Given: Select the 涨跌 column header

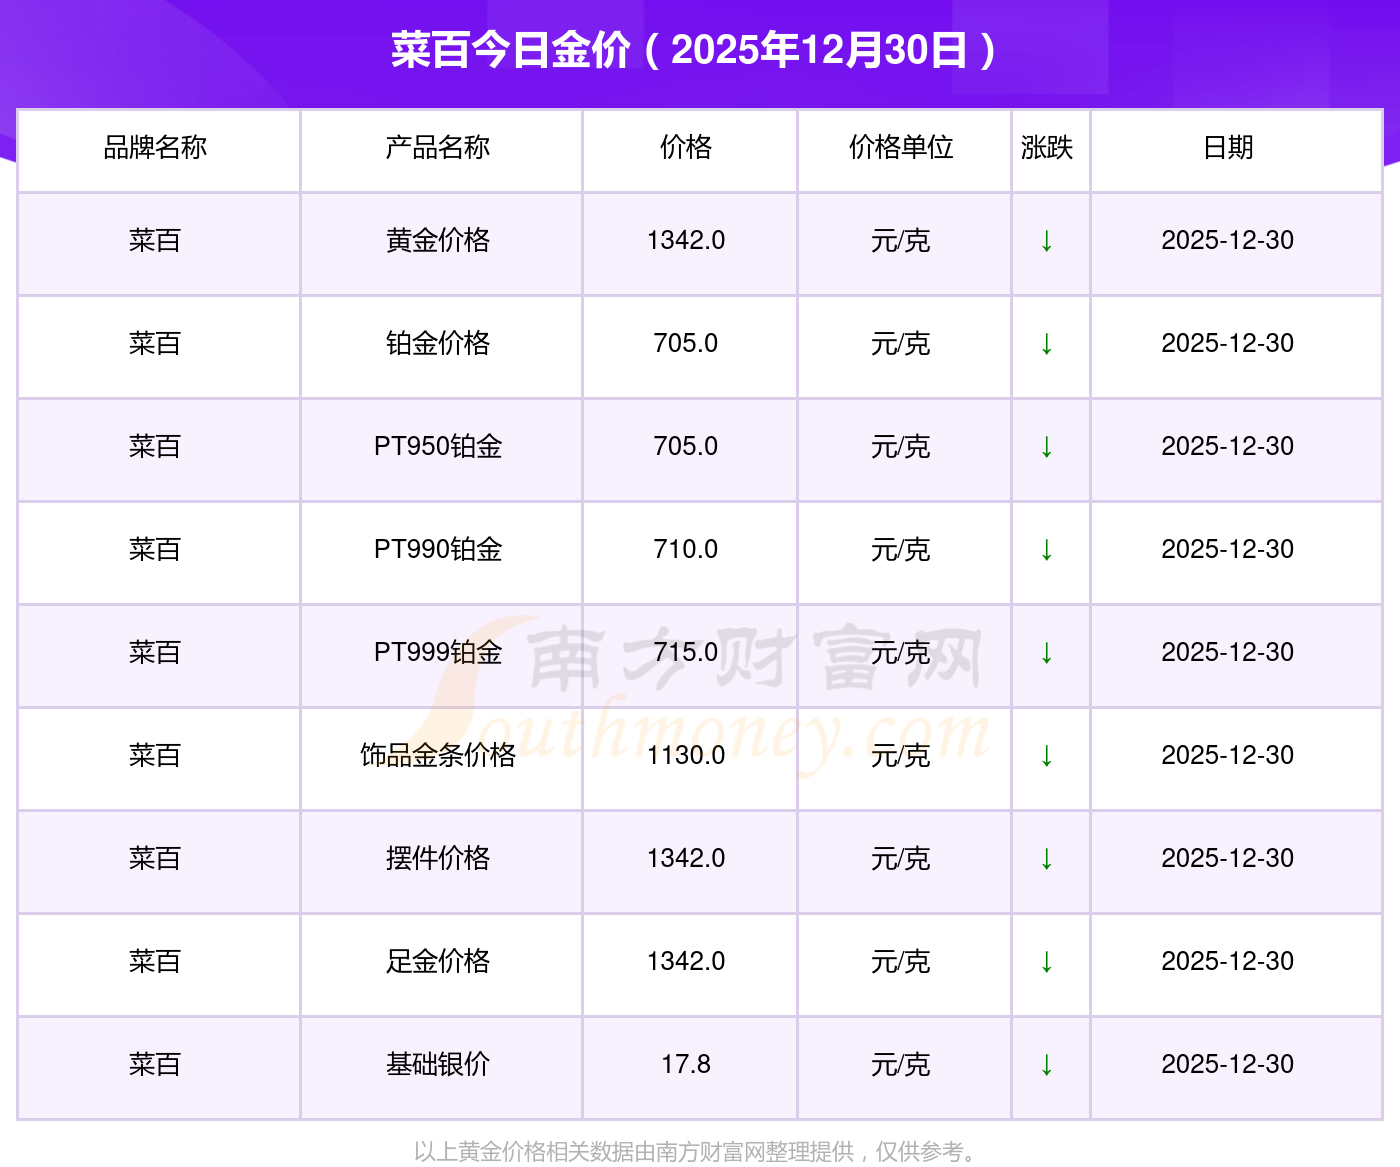Looking at the screenshot, I should point(1046,148).
